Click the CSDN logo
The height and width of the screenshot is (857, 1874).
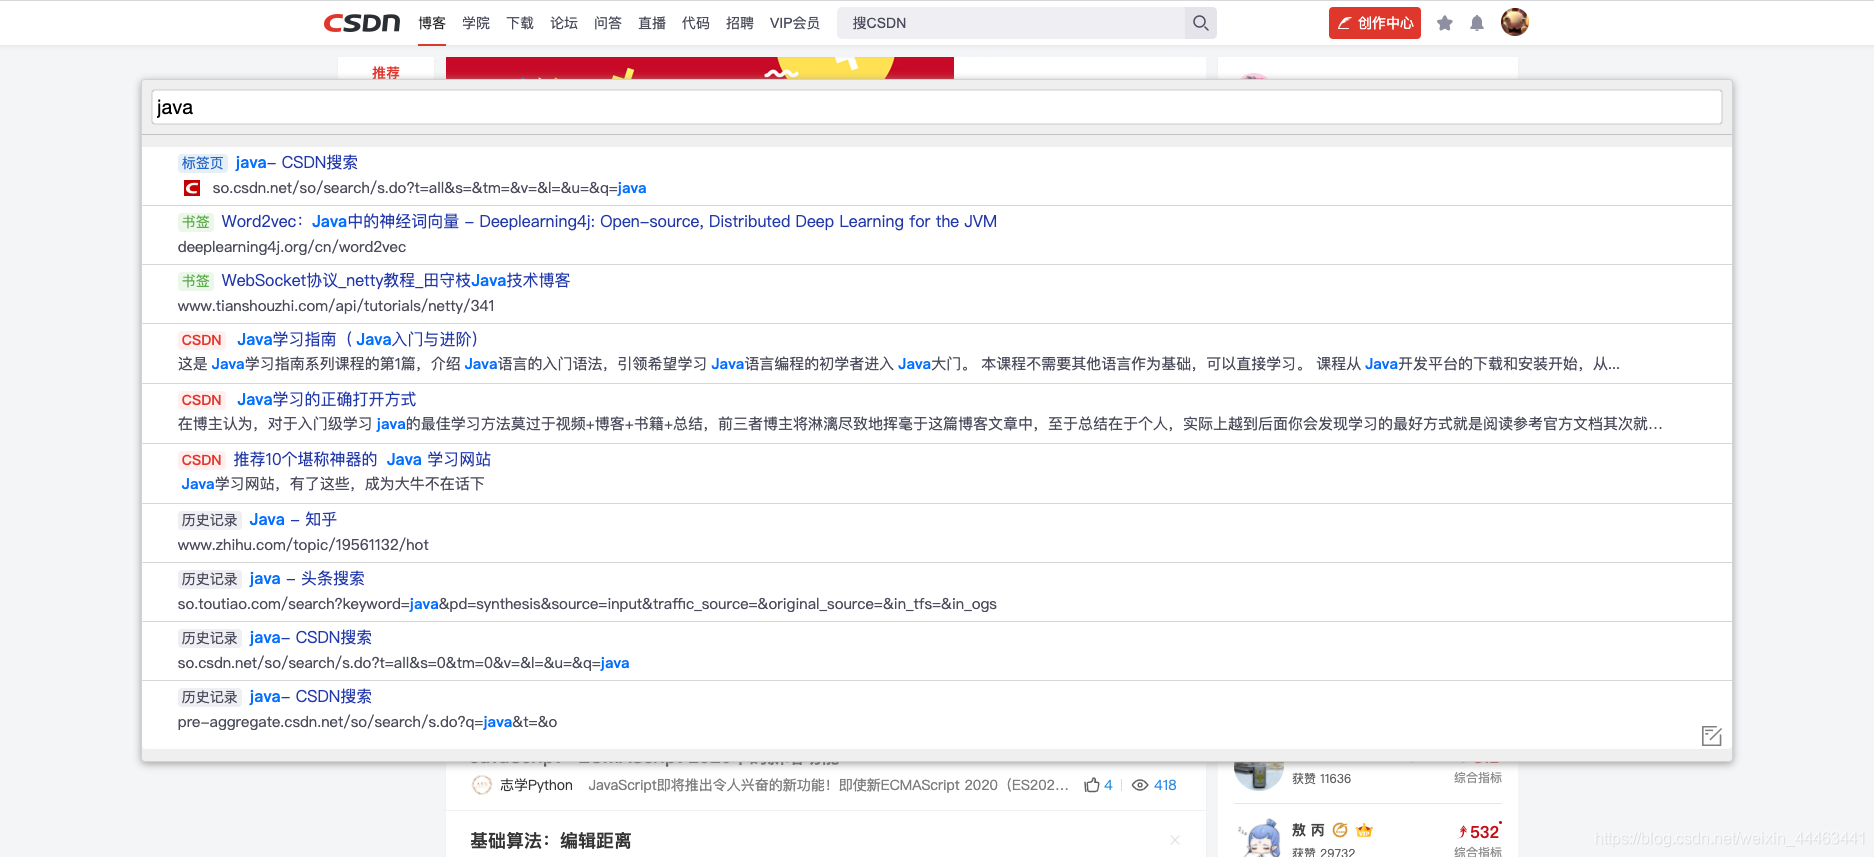[362, 23]
